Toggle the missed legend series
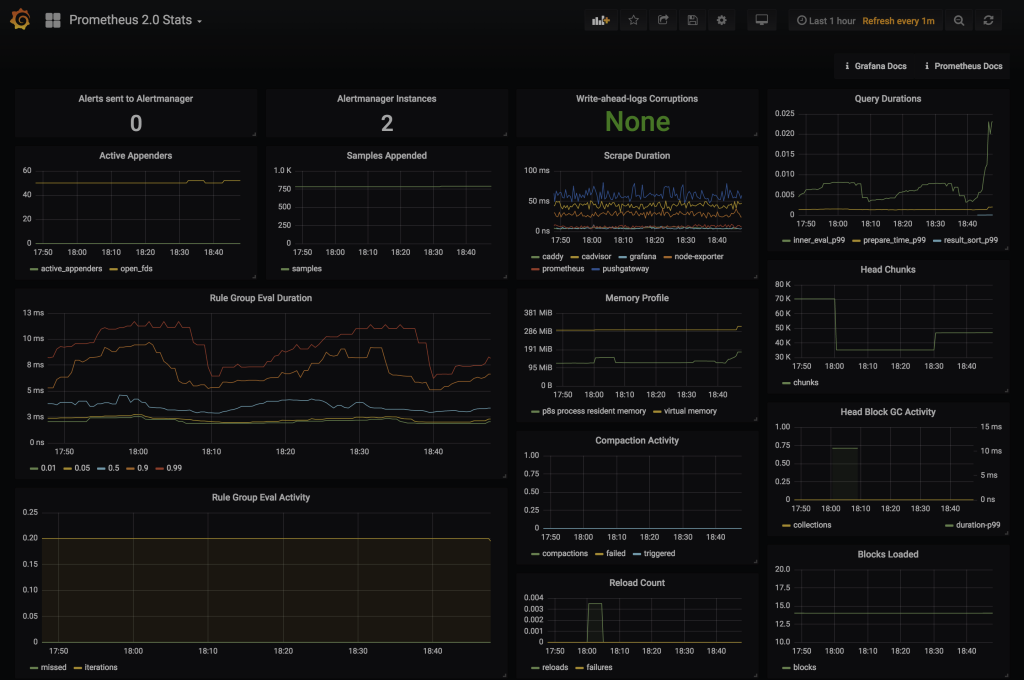Screen dimensions: 1024x680 pyautogui.click(x=54, y=667)
